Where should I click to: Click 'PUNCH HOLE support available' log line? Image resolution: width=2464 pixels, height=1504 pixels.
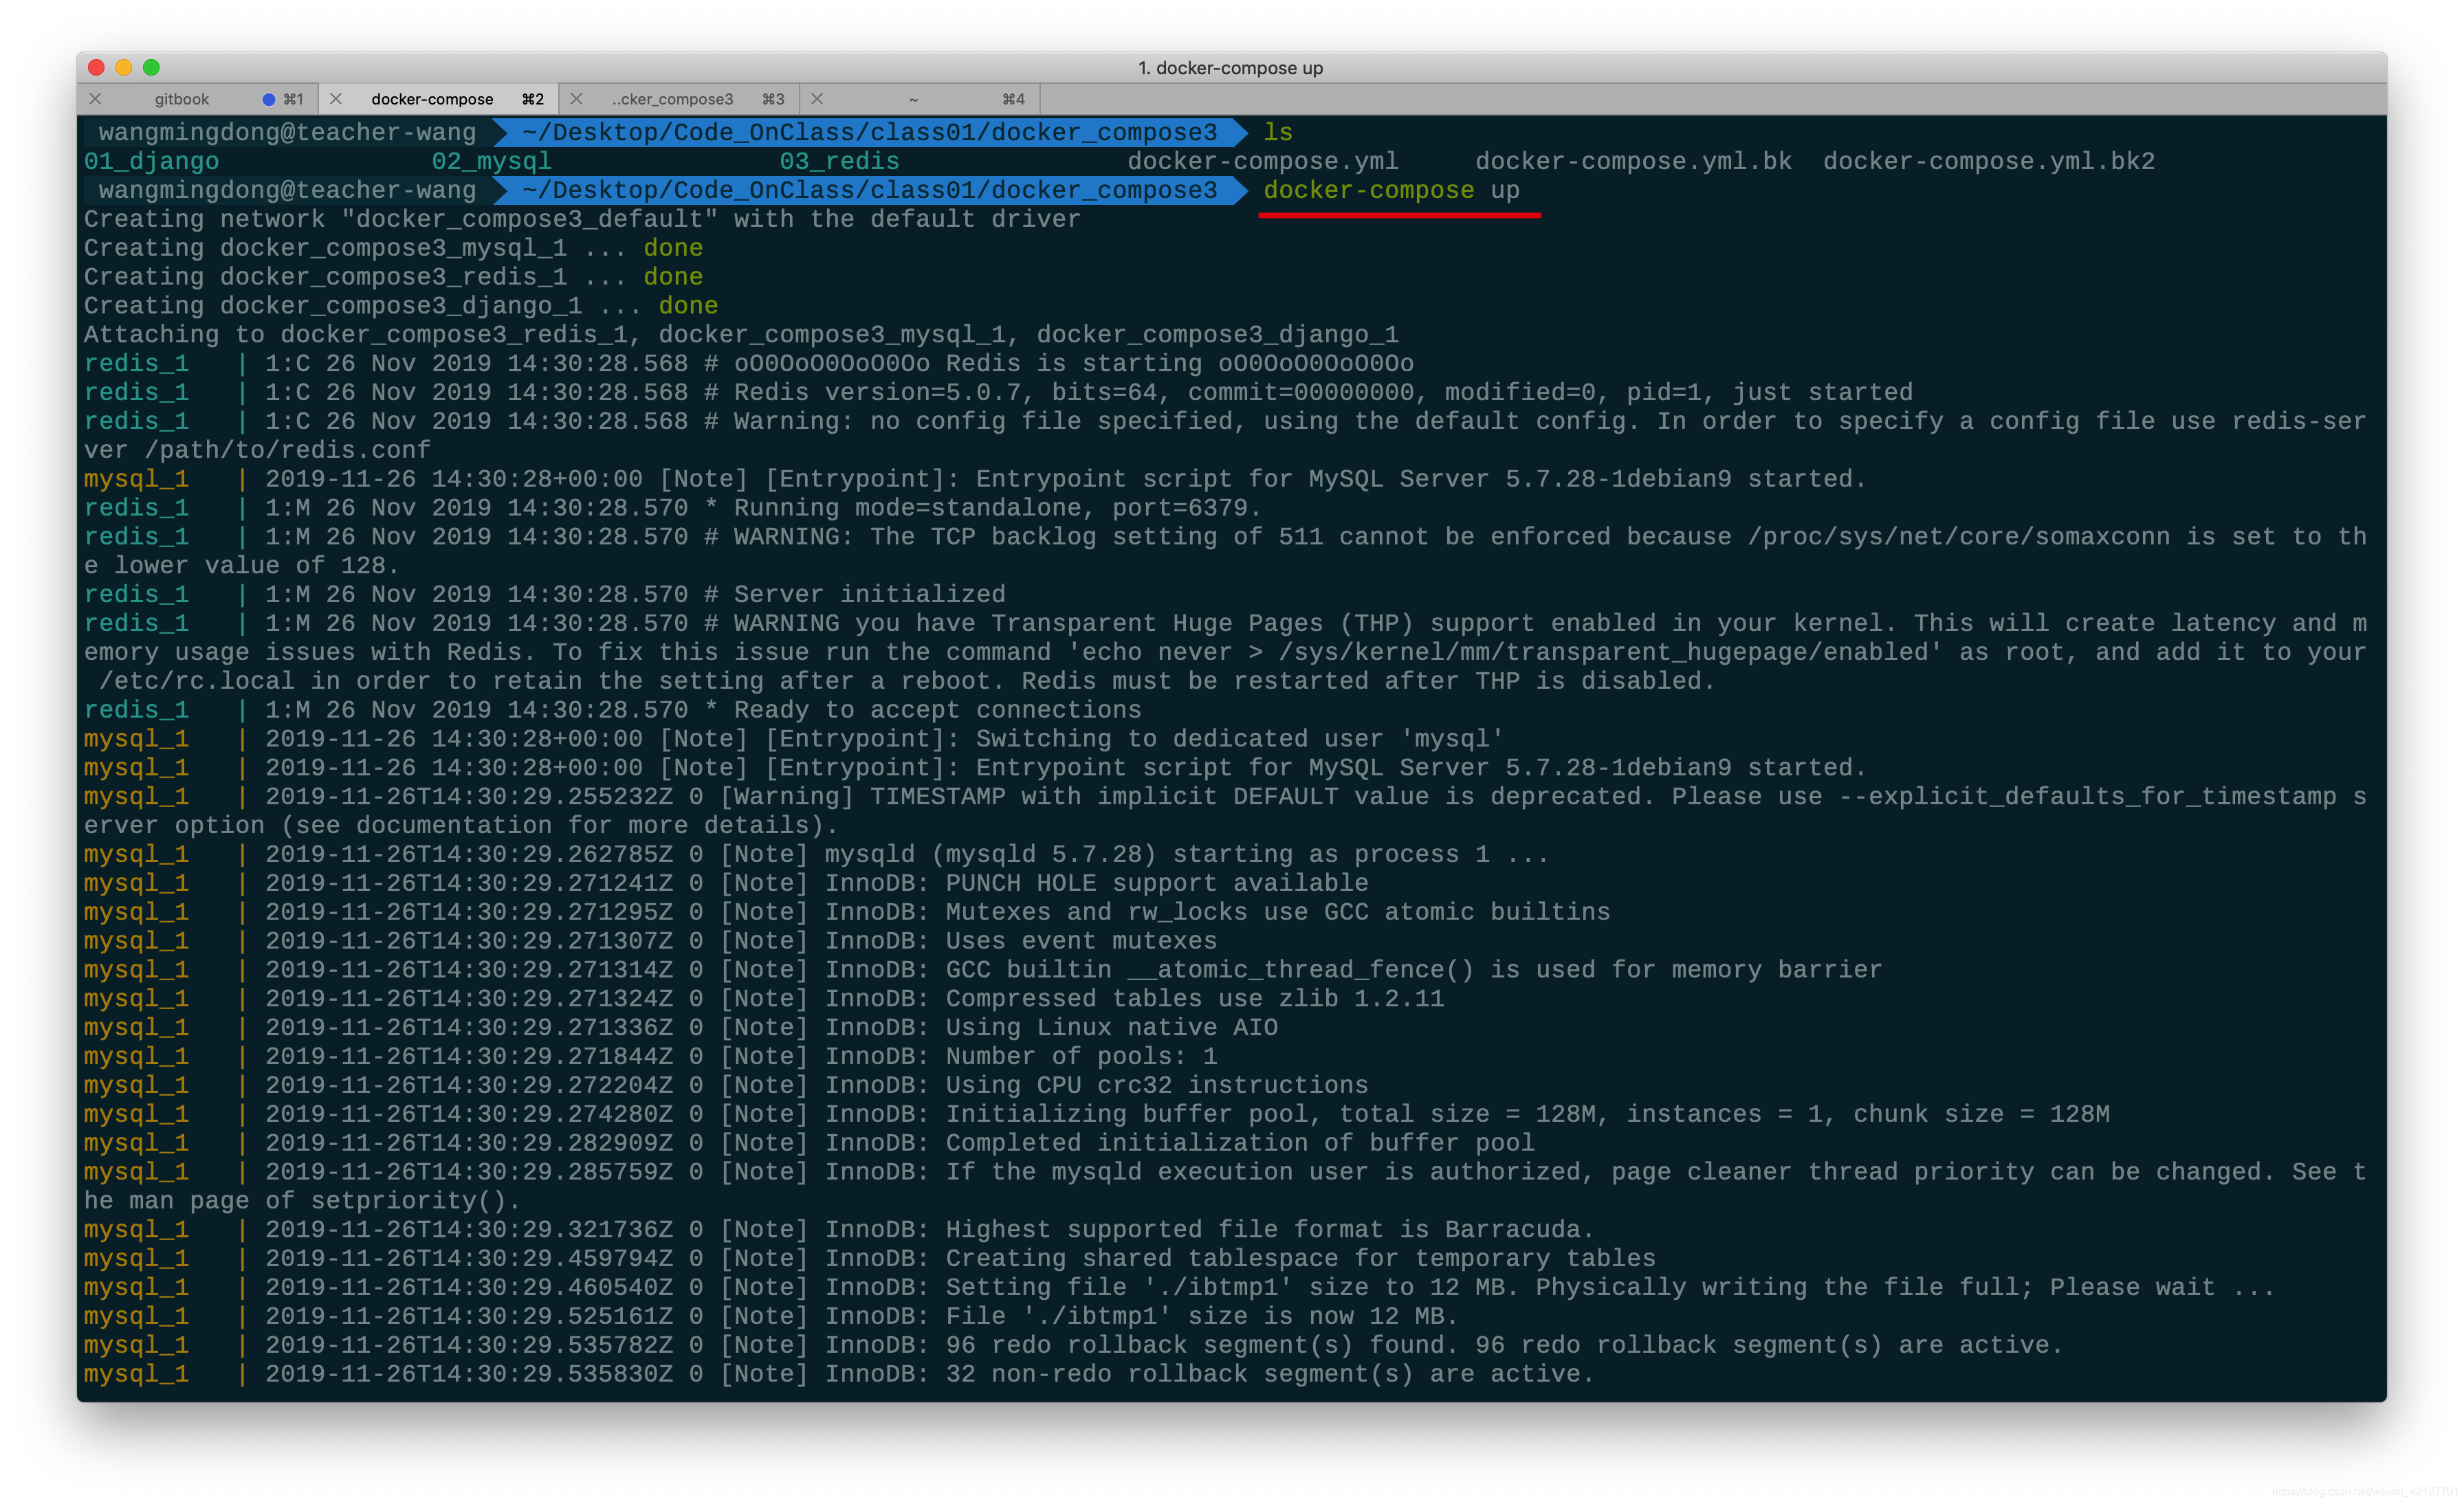coord(726,884)
